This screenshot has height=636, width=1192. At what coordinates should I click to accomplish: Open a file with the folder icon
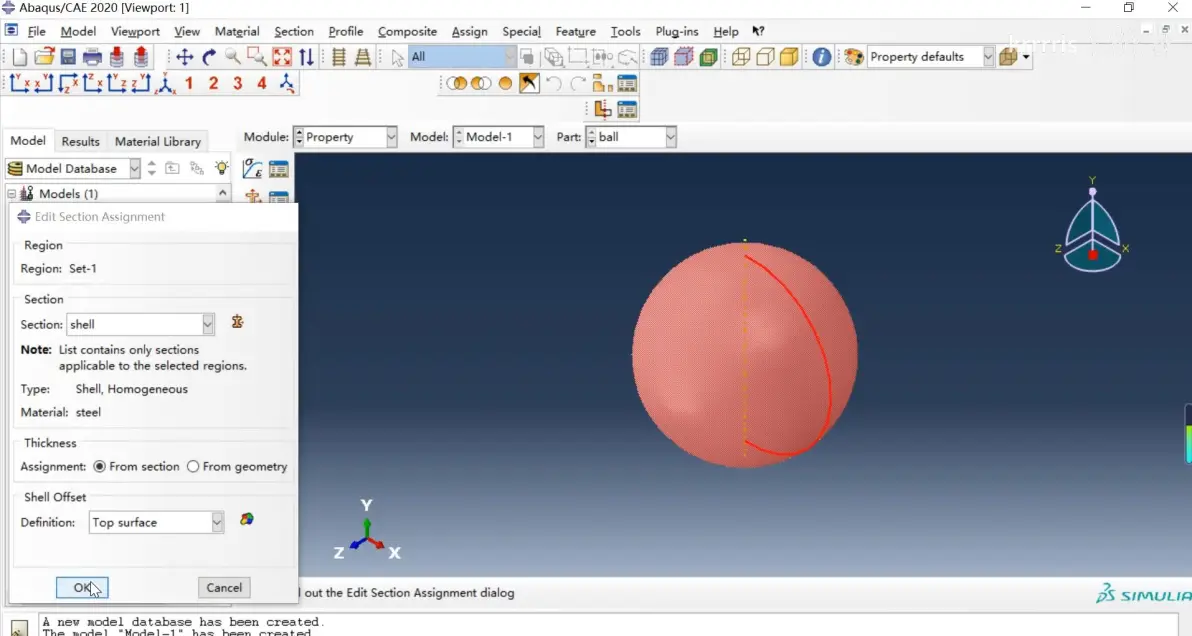[44, 57]
